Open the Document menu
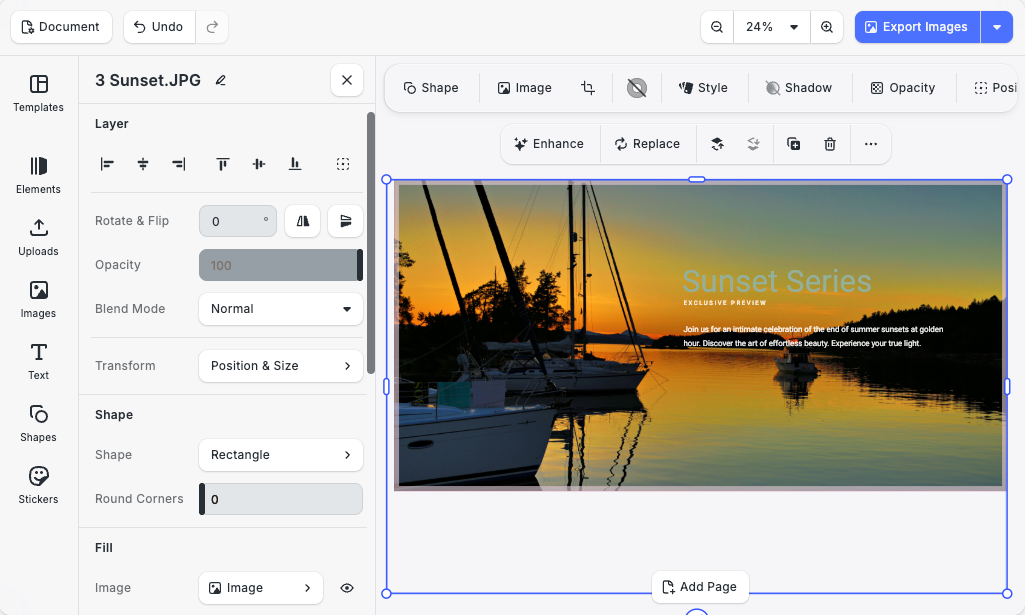The image size is (1025, 615). click(61, 27)
